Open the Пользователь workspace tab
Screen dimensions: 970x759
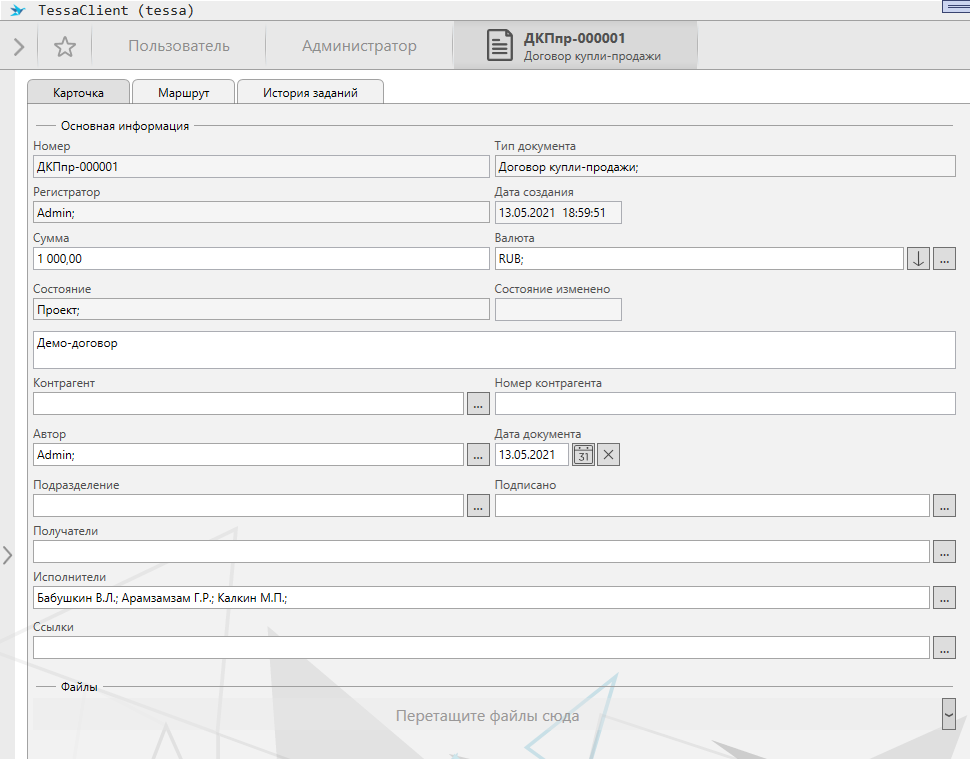click(179, 46)
